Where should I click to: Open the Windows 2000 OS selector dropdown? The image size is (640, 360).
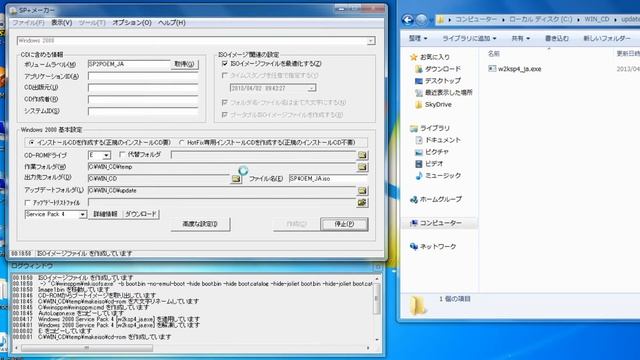[371, 41]
